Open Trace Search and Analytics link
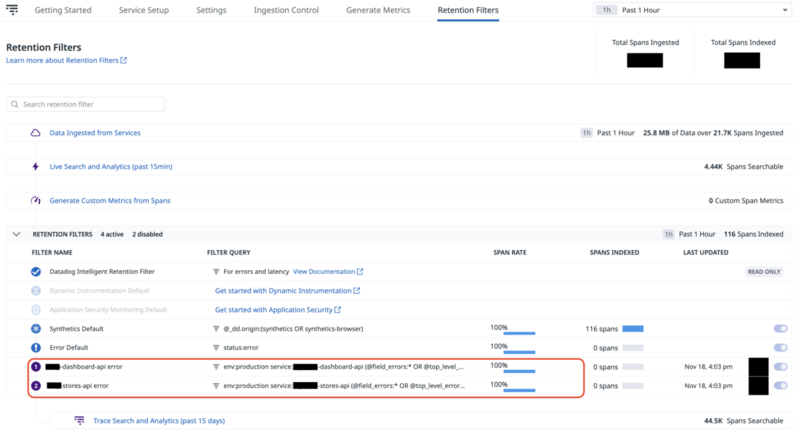 tap(159, 420)
